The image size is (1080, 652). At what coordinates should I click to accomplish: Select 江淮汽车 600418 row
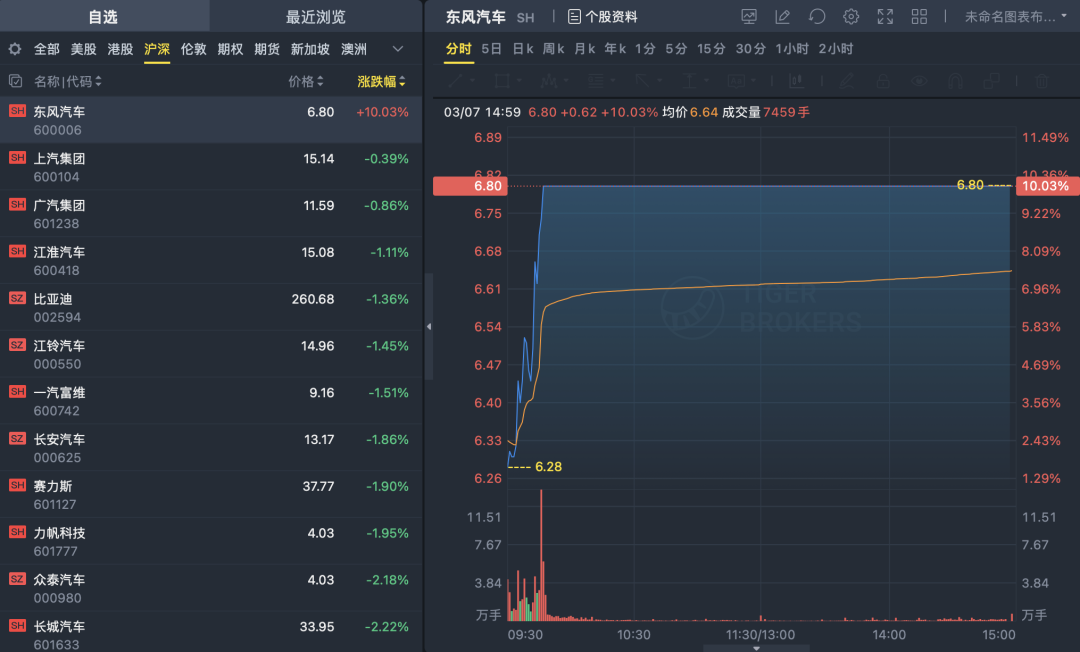point(211,260)
